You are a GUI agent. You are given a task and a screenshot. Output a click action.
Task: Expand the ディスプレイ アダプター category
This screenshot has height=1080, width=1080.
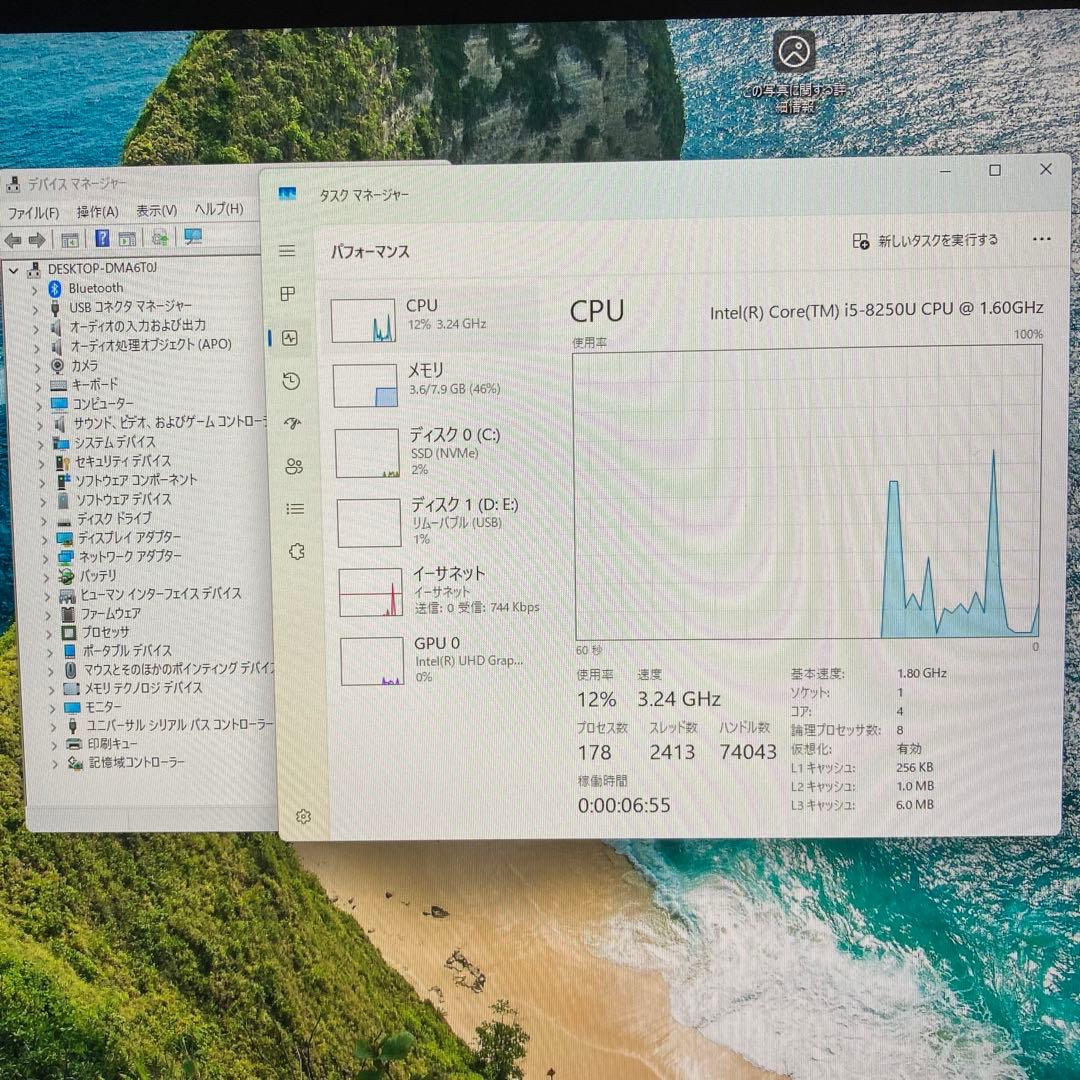45,537
